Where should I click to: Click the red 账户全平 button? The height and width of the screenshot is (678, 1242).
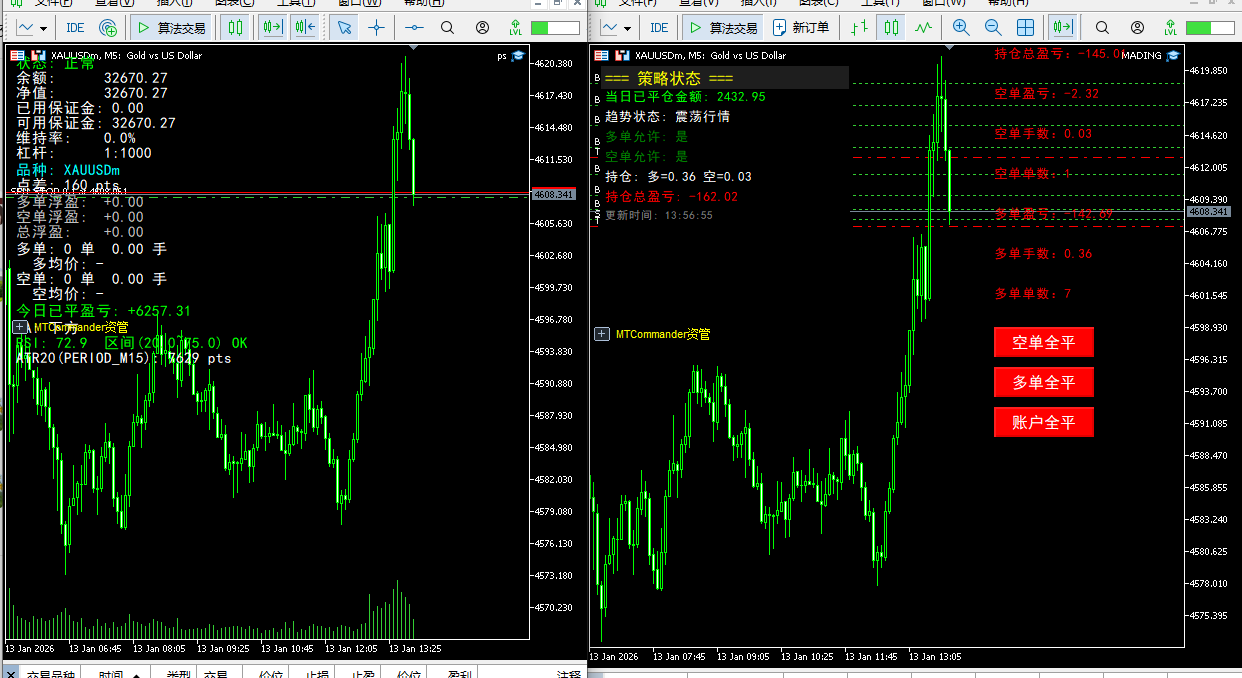[1043, 422]
